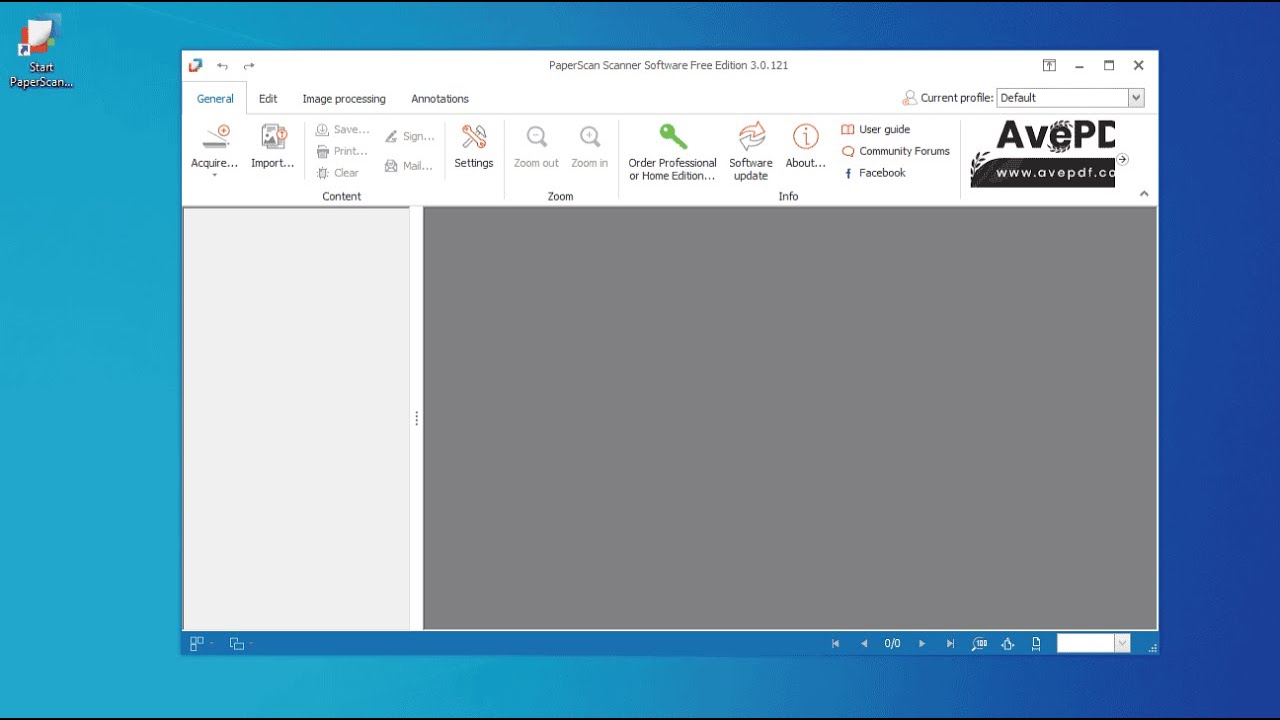
Task: Go to the previous page
Action: [x=864, y=644]
